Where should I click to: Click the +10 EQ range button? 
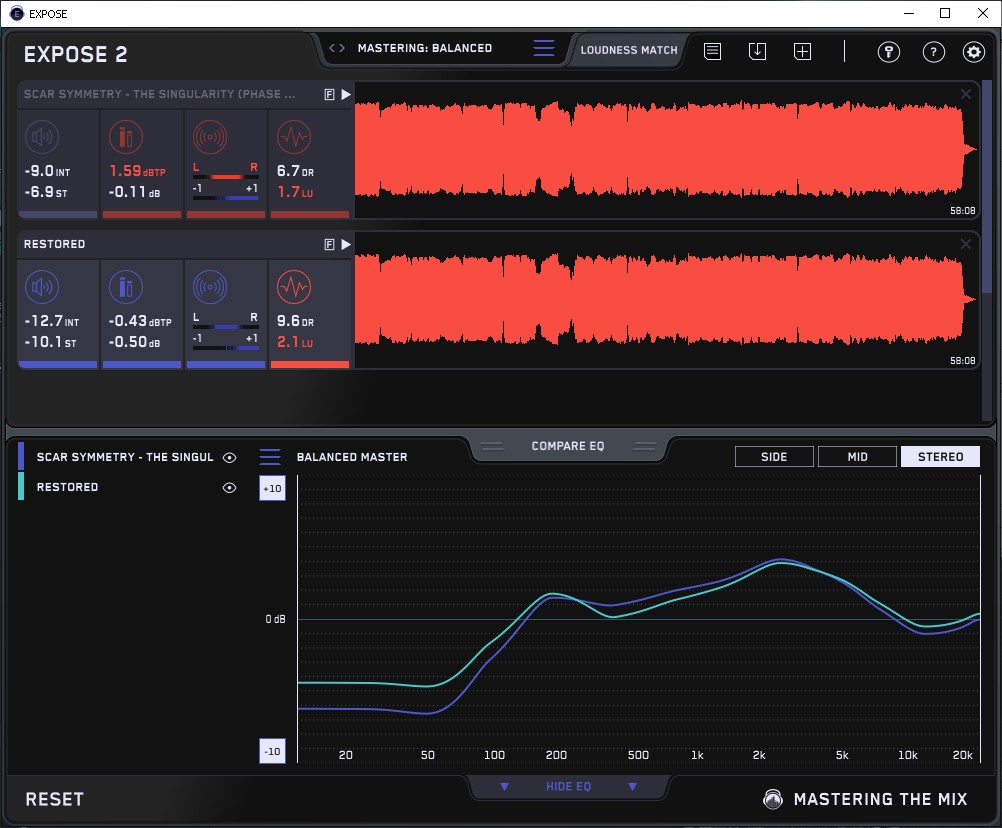click(272, 487)
